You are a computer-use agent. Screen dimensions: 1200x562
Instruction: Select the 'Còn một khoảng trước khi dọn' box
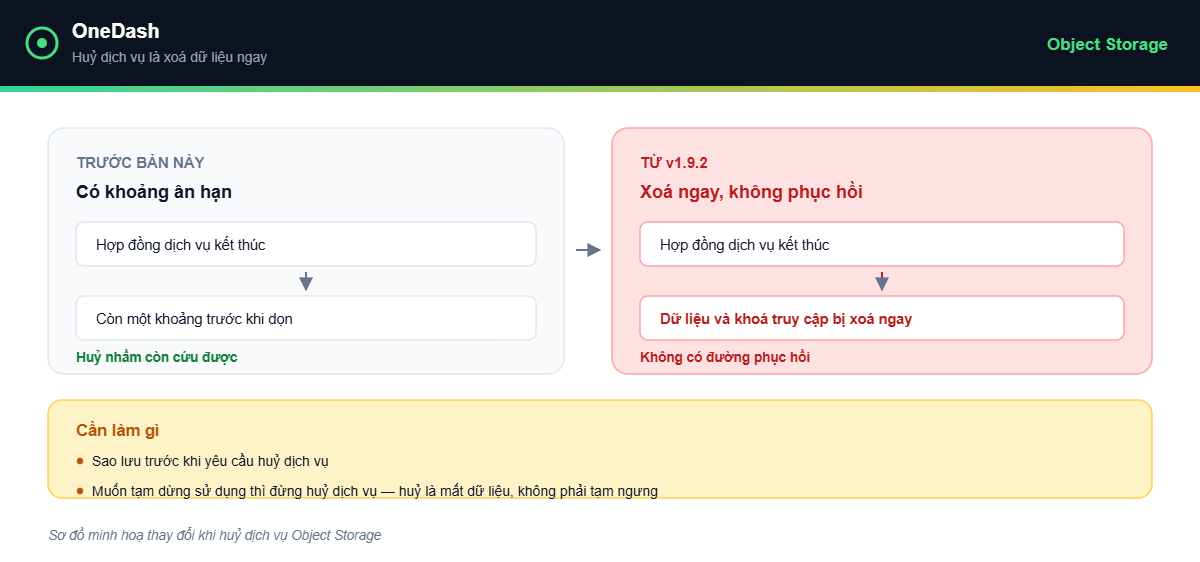(x=306, y=318)
